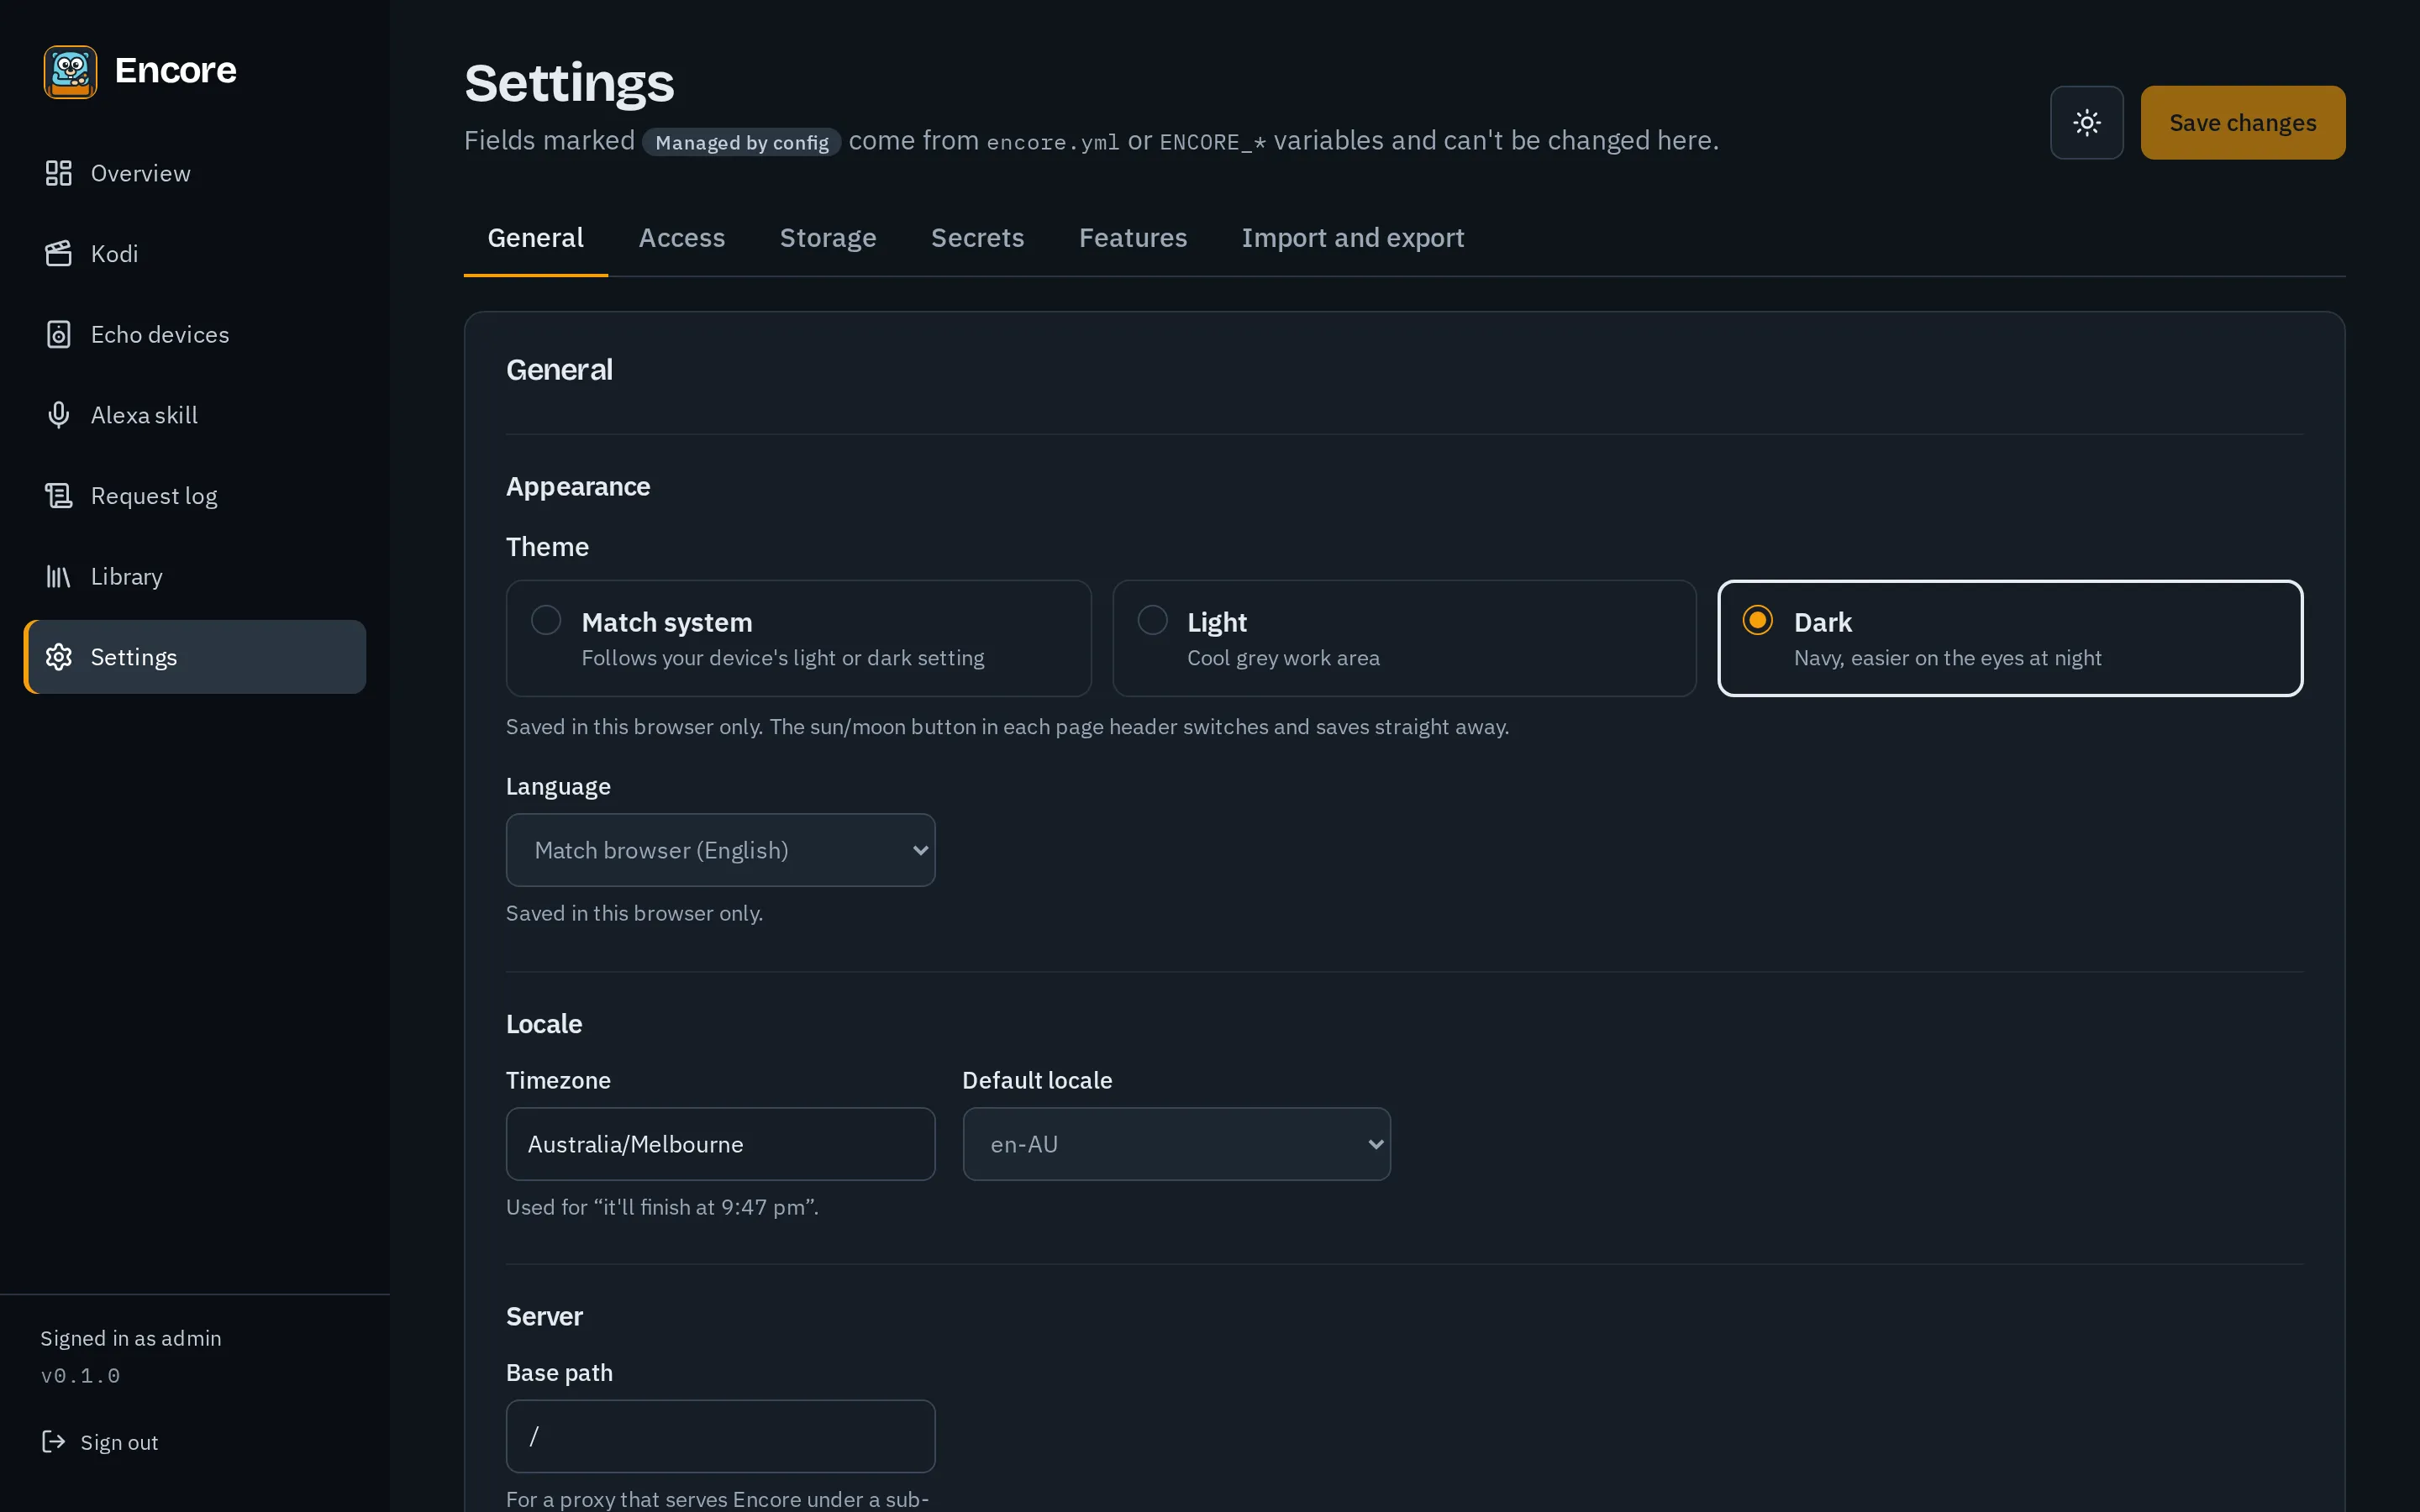This screenshot has width=2420, height=1512.
Task: Click the 'Signed in as admin' text
Action: (x=131, y=1338)
